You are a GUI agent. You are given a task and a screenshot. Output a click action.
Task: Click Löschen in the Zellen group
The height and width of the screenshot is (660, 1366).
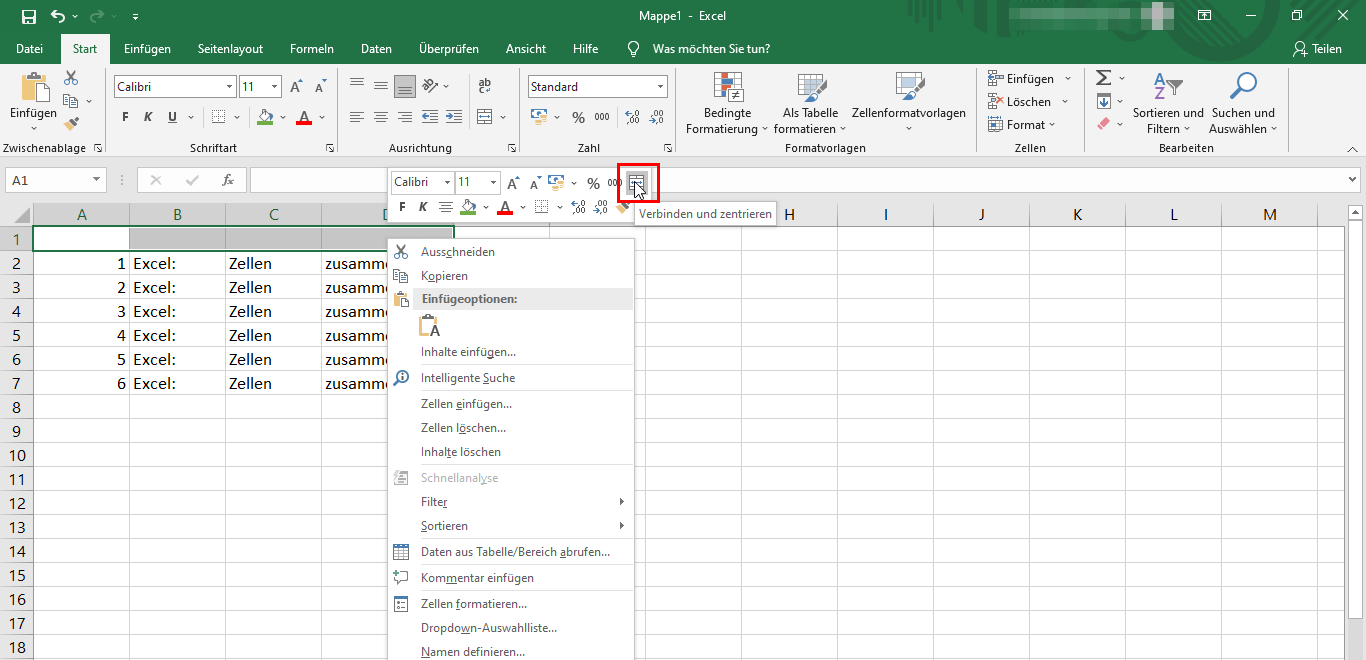click(x=1029, y=101)
